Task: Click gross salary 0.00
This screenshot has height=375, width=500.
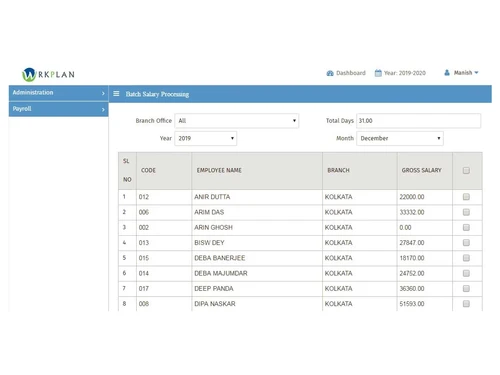Action: (405, 228)
